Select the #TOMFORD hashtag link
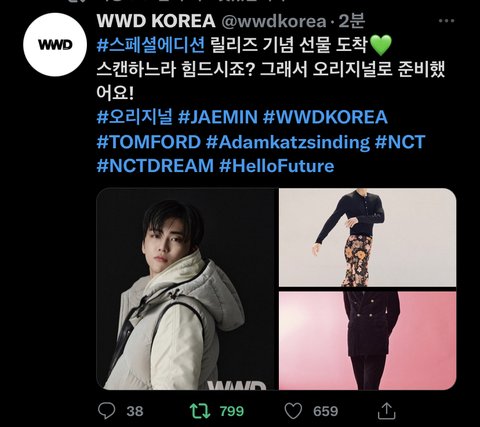Viewport: 480px width, 427px height. tap(149, 142)
